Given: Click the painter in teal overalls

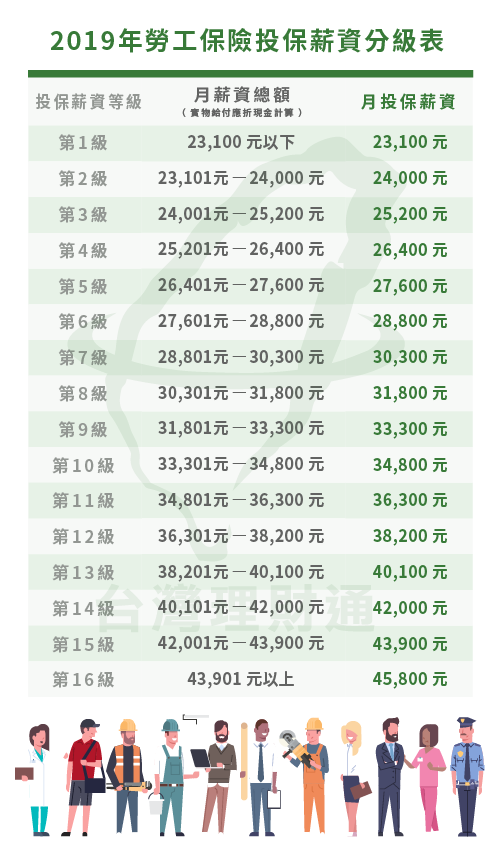Looking at the screenshot, I should click(172, 777).
